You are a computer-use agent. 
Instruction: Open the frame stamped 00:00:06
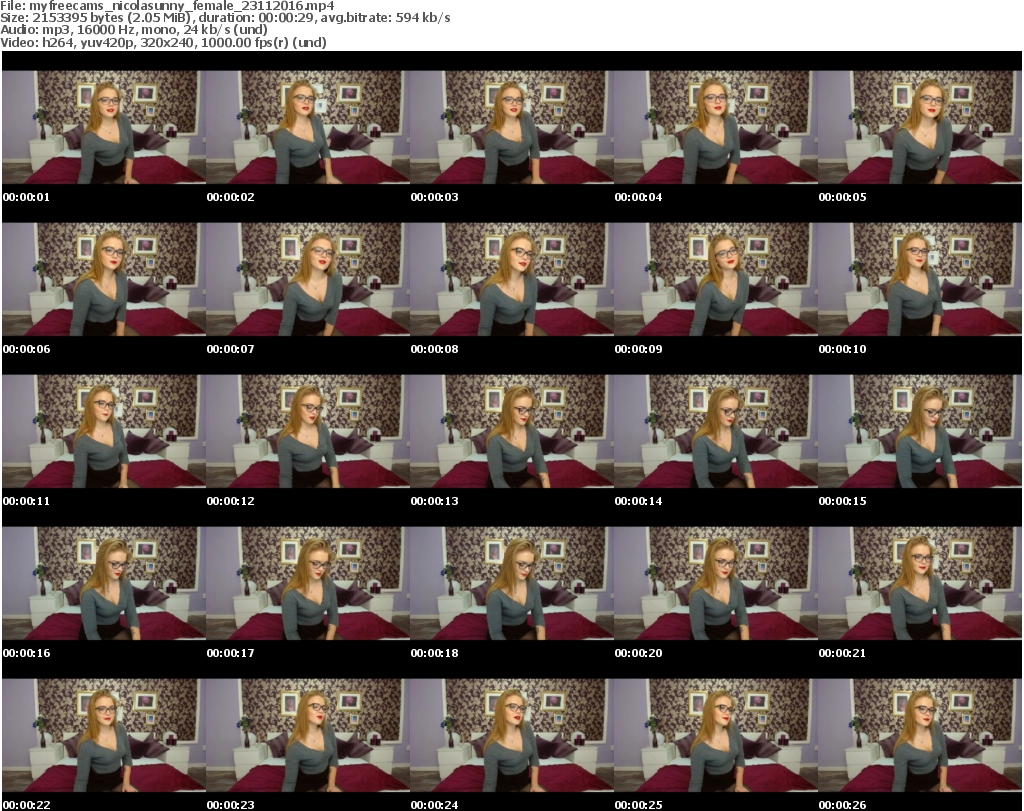click(x=104, y=279)
